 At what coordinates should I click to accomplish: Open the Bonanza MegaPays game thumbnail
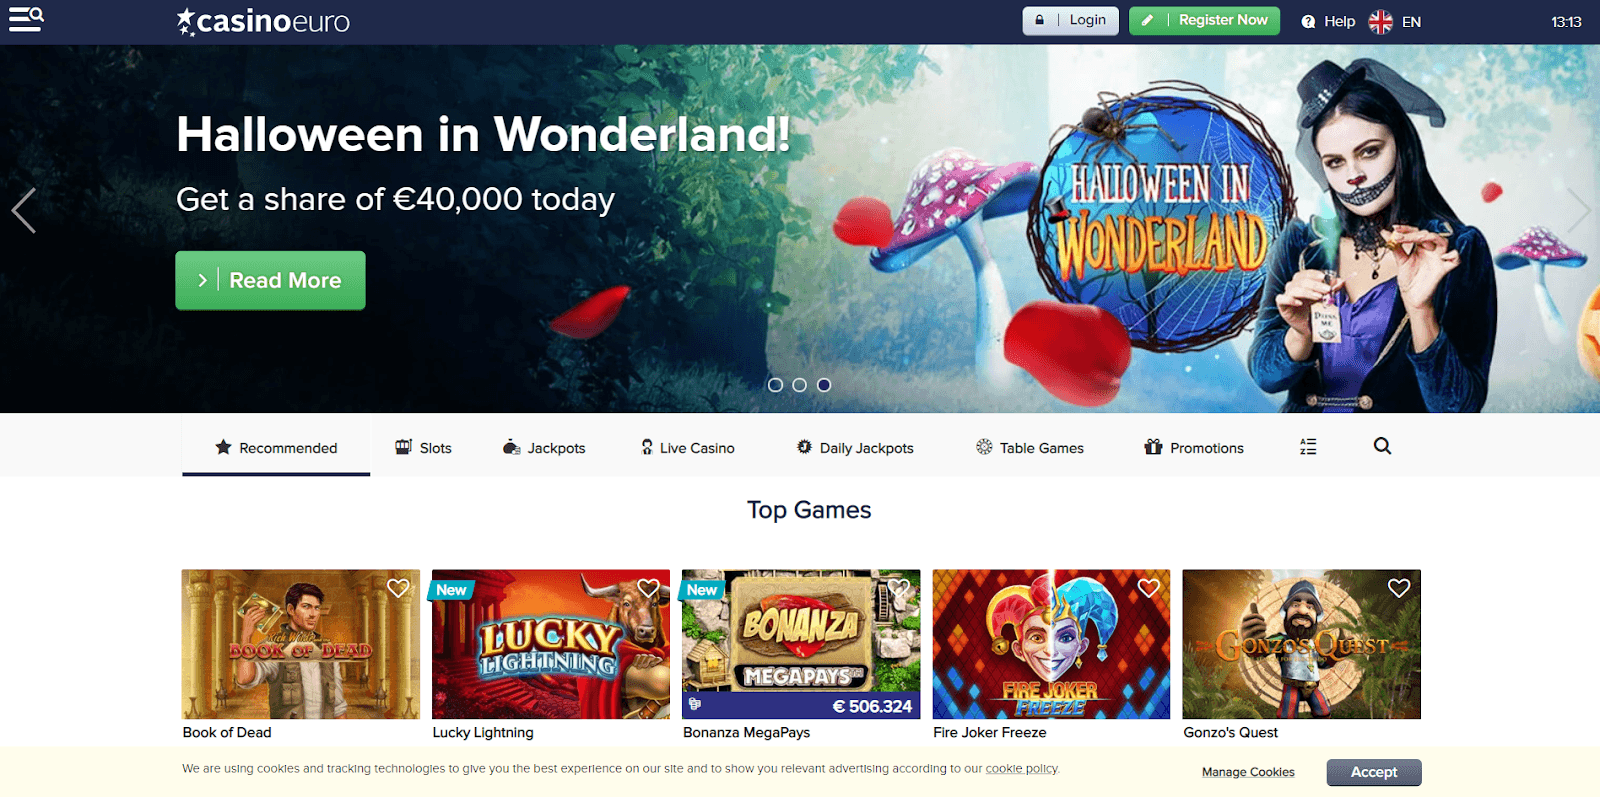click(x=801, y=644)
